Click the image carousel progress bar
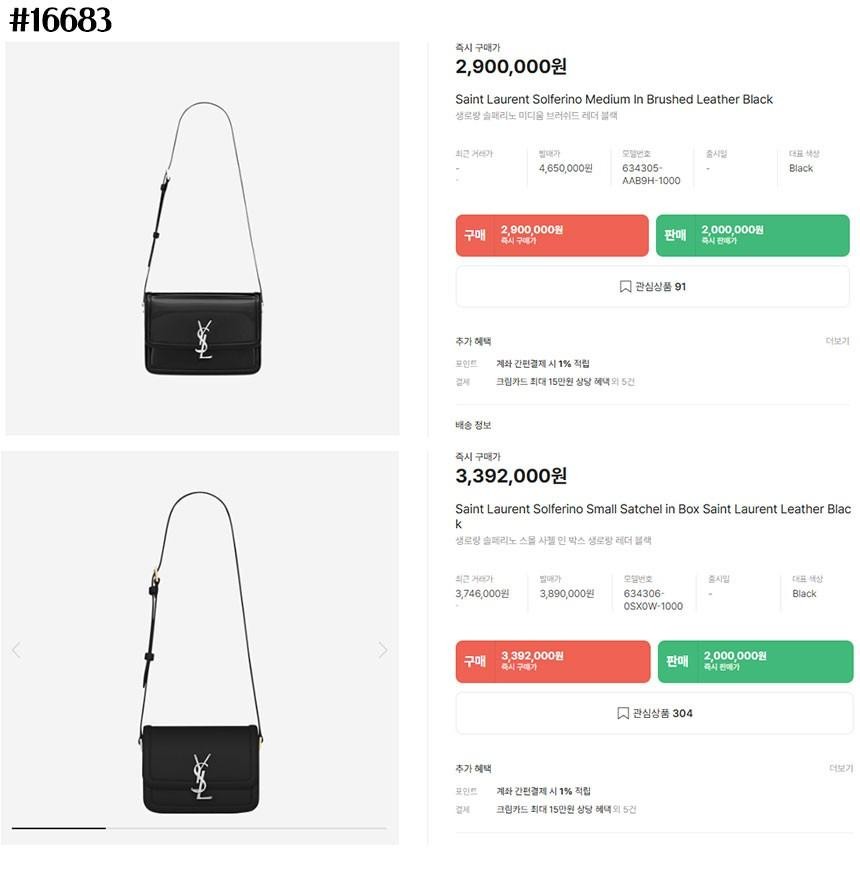 pos(199,828)
